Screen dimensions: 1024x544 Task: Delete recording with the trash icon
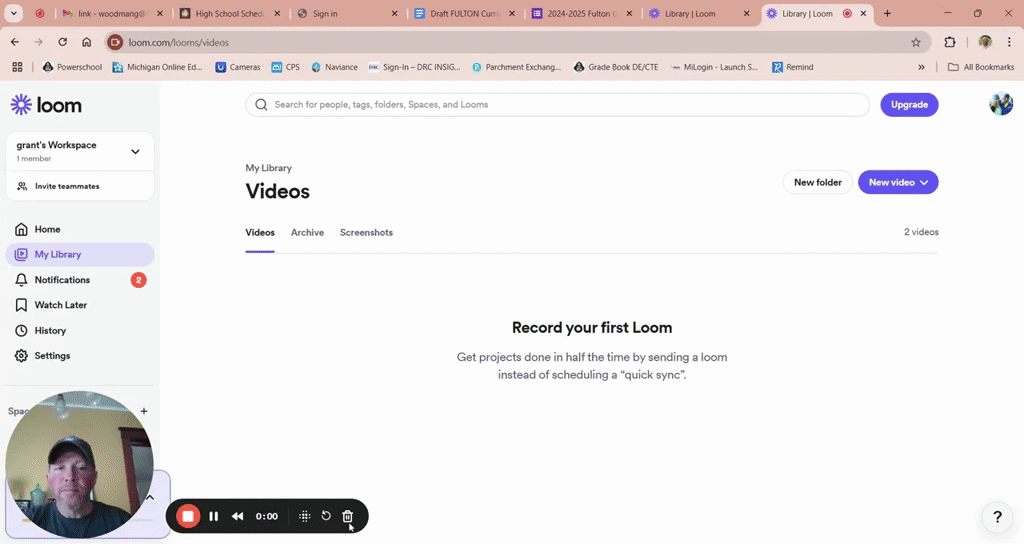click(347, 516)
